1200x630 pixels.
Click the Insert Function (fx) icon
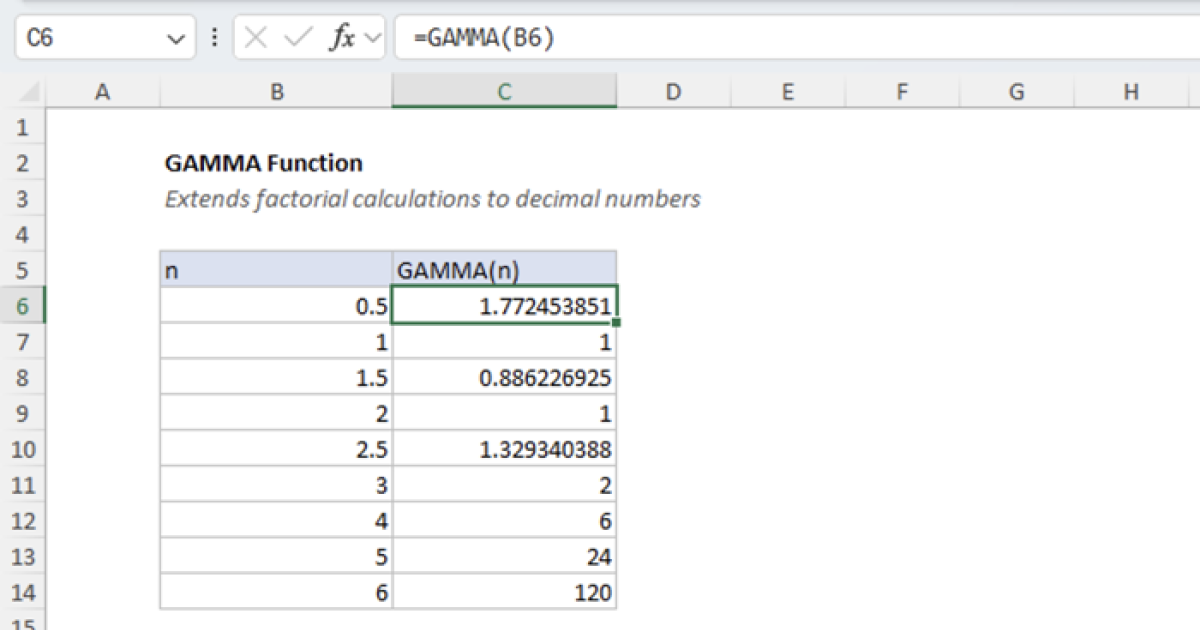[344, 38]
